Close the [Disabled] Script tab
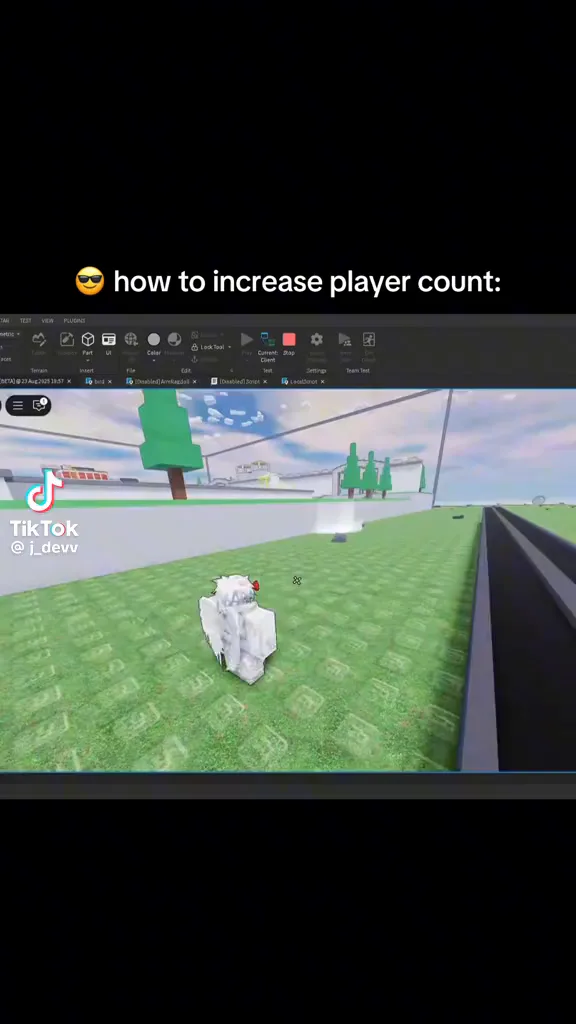576x1024 pixels. point(265,381)
